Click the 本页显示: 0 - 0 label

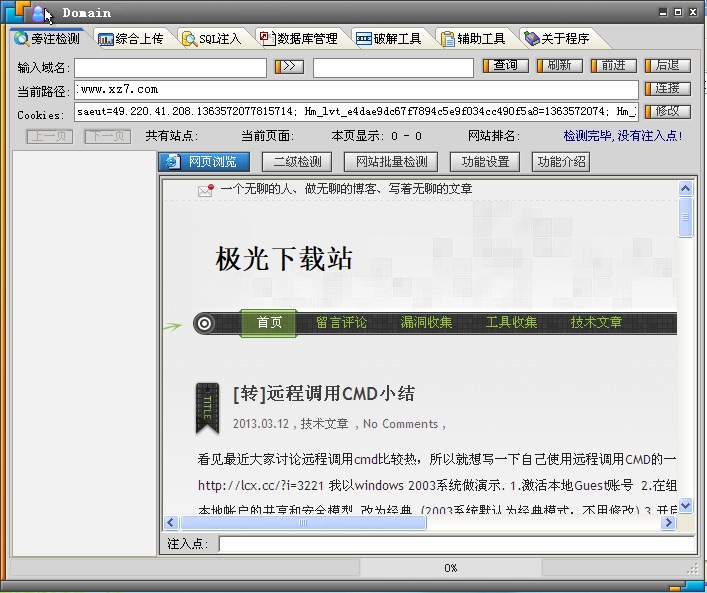[x=376, y=136]
